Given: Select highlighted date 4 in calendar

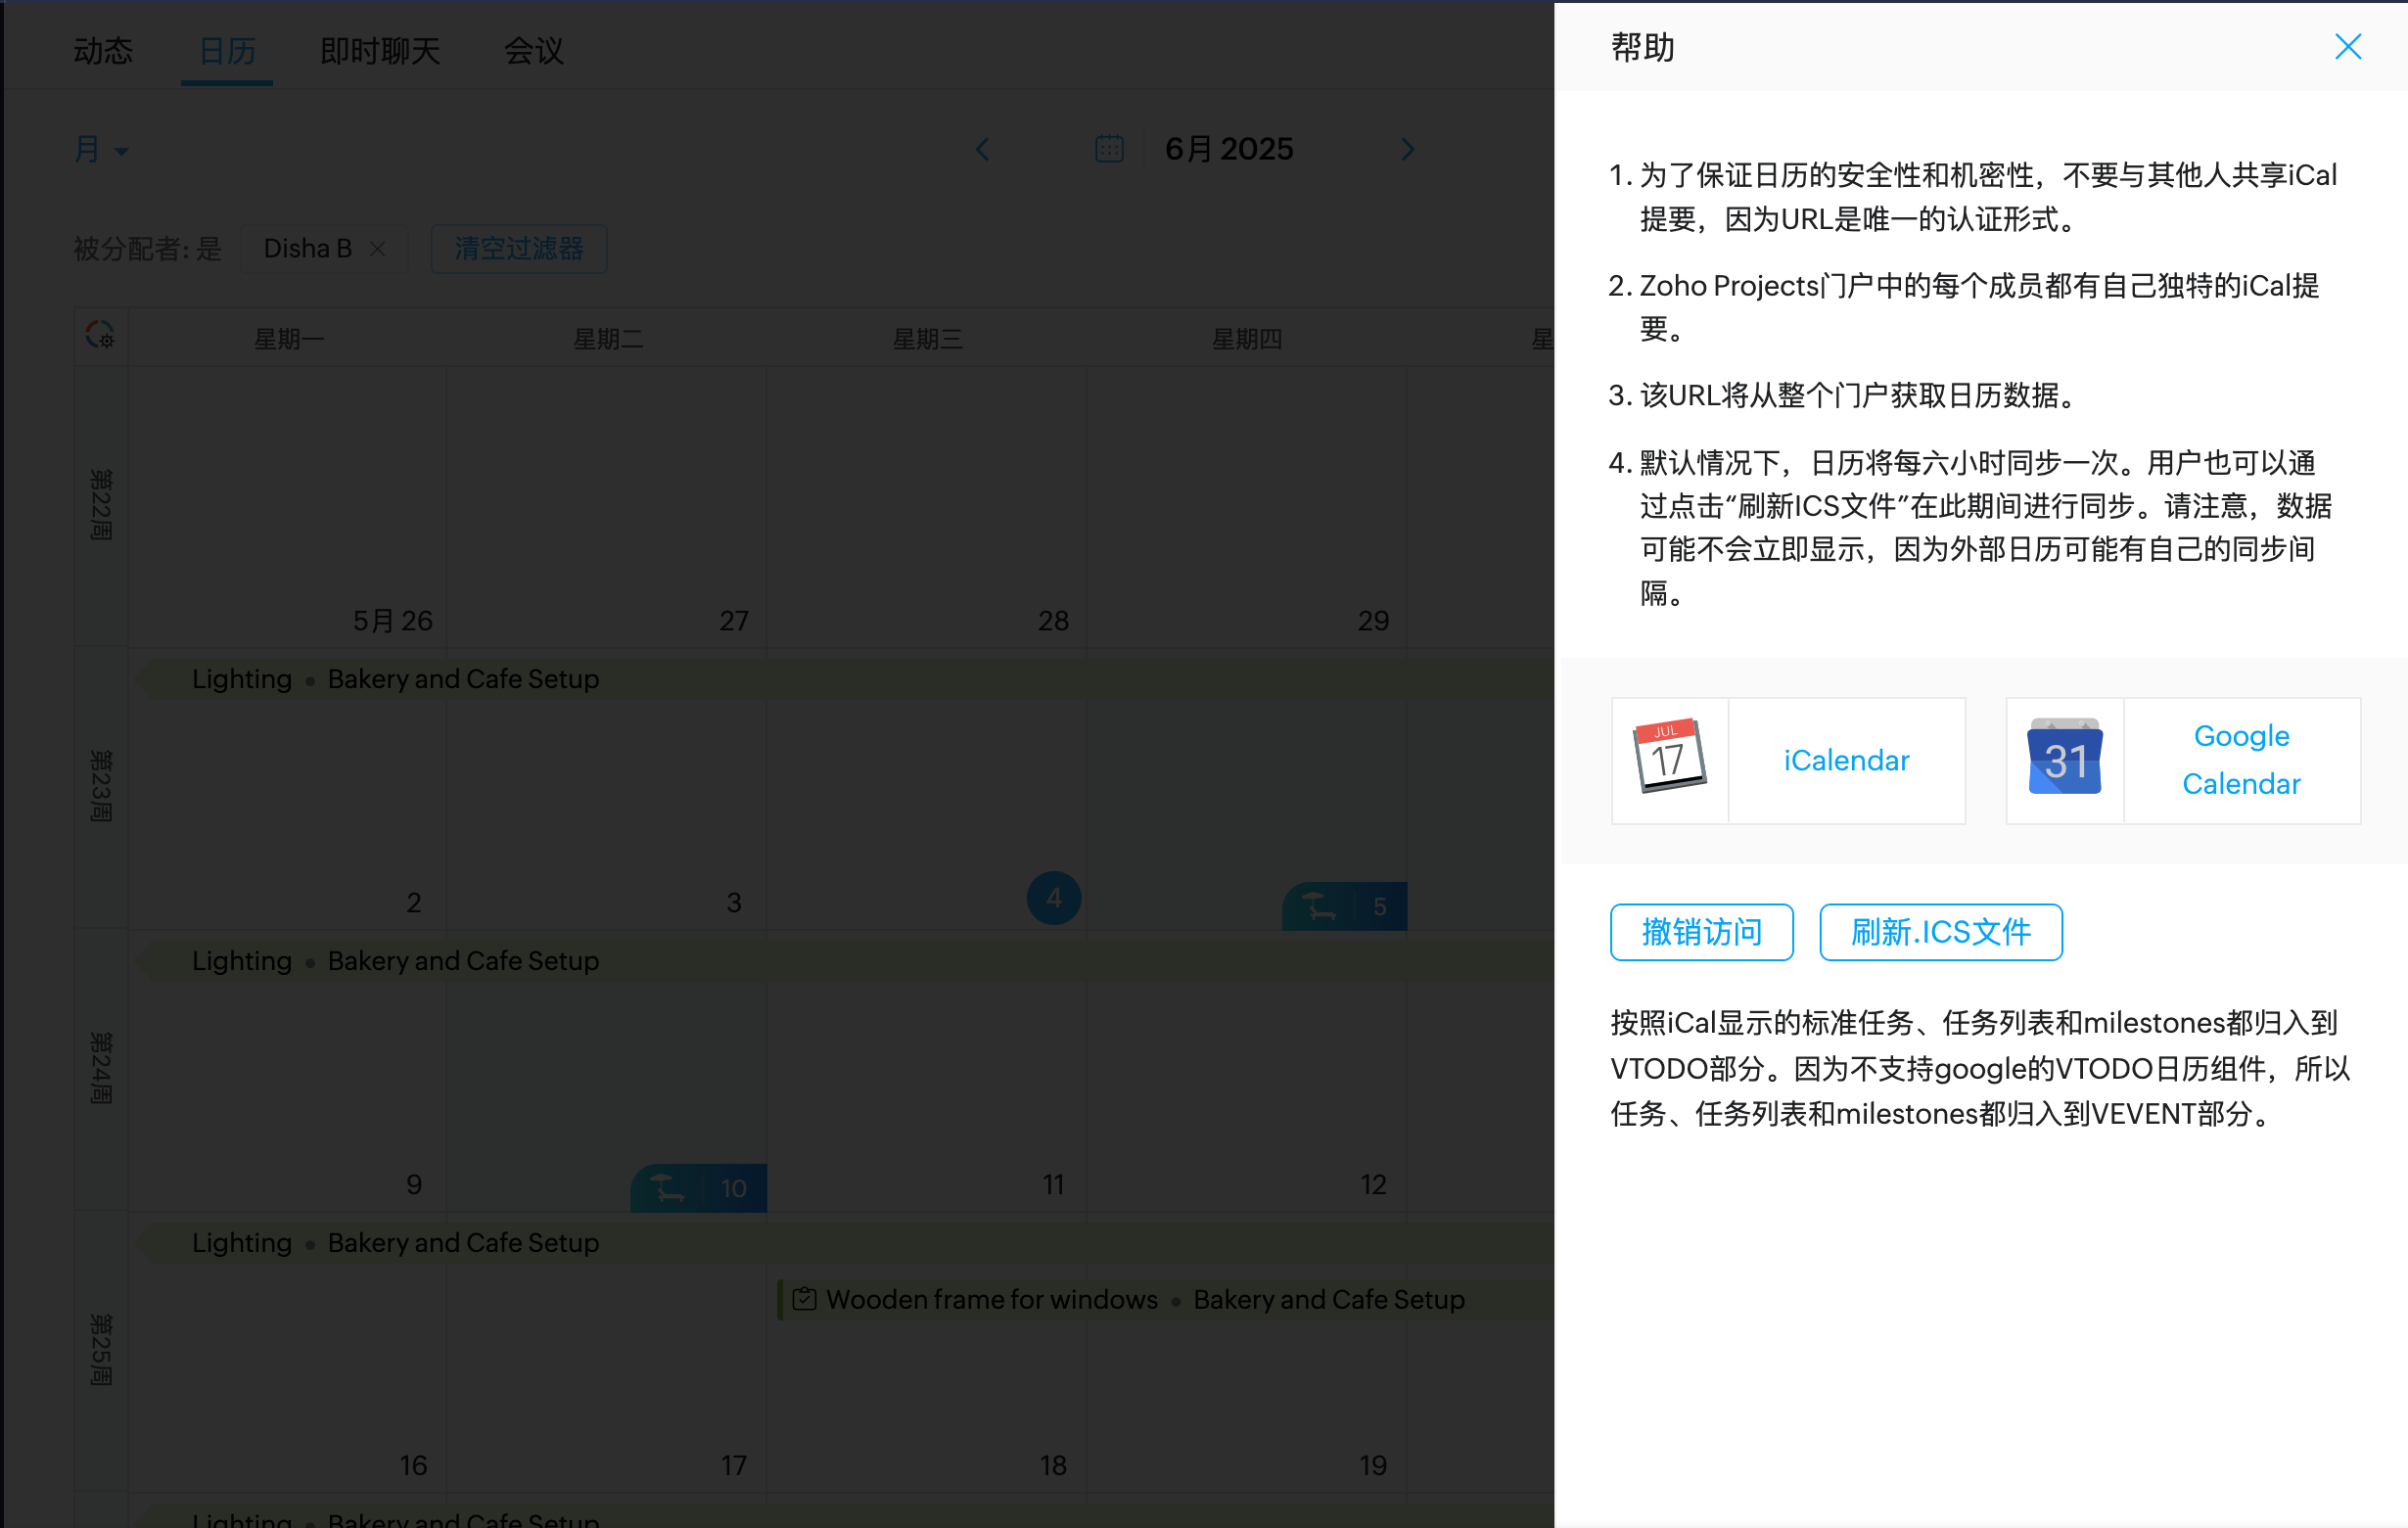Looking at the screenshot, I should click(1053, 898).
